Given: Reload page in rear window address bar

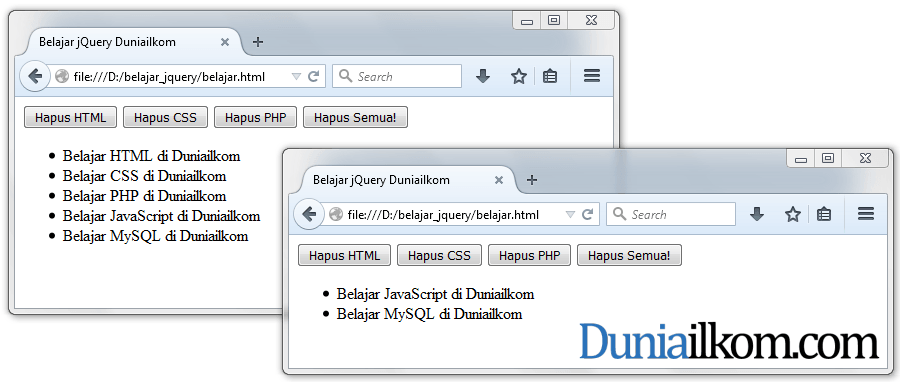Looking at the screenshot, I should pyautogui.click(x=313, y=76).
